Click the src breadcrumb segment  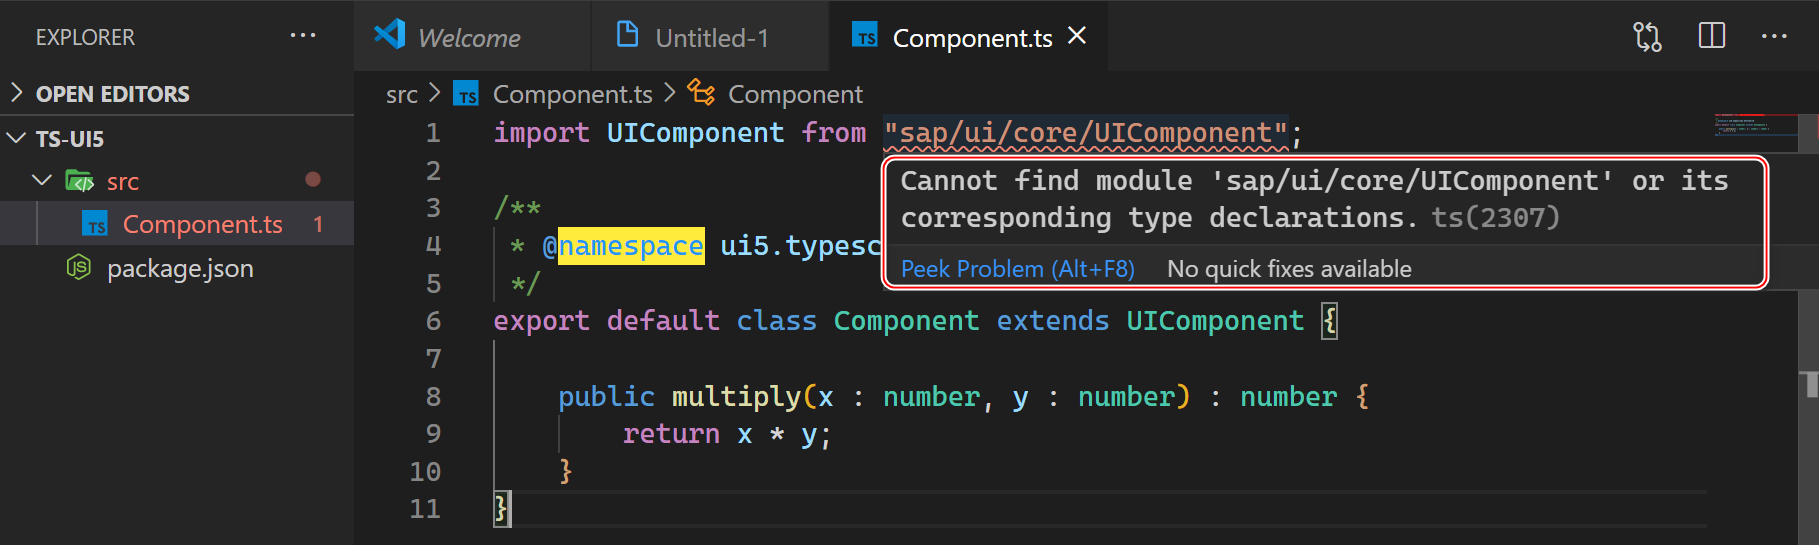[401, 95]
